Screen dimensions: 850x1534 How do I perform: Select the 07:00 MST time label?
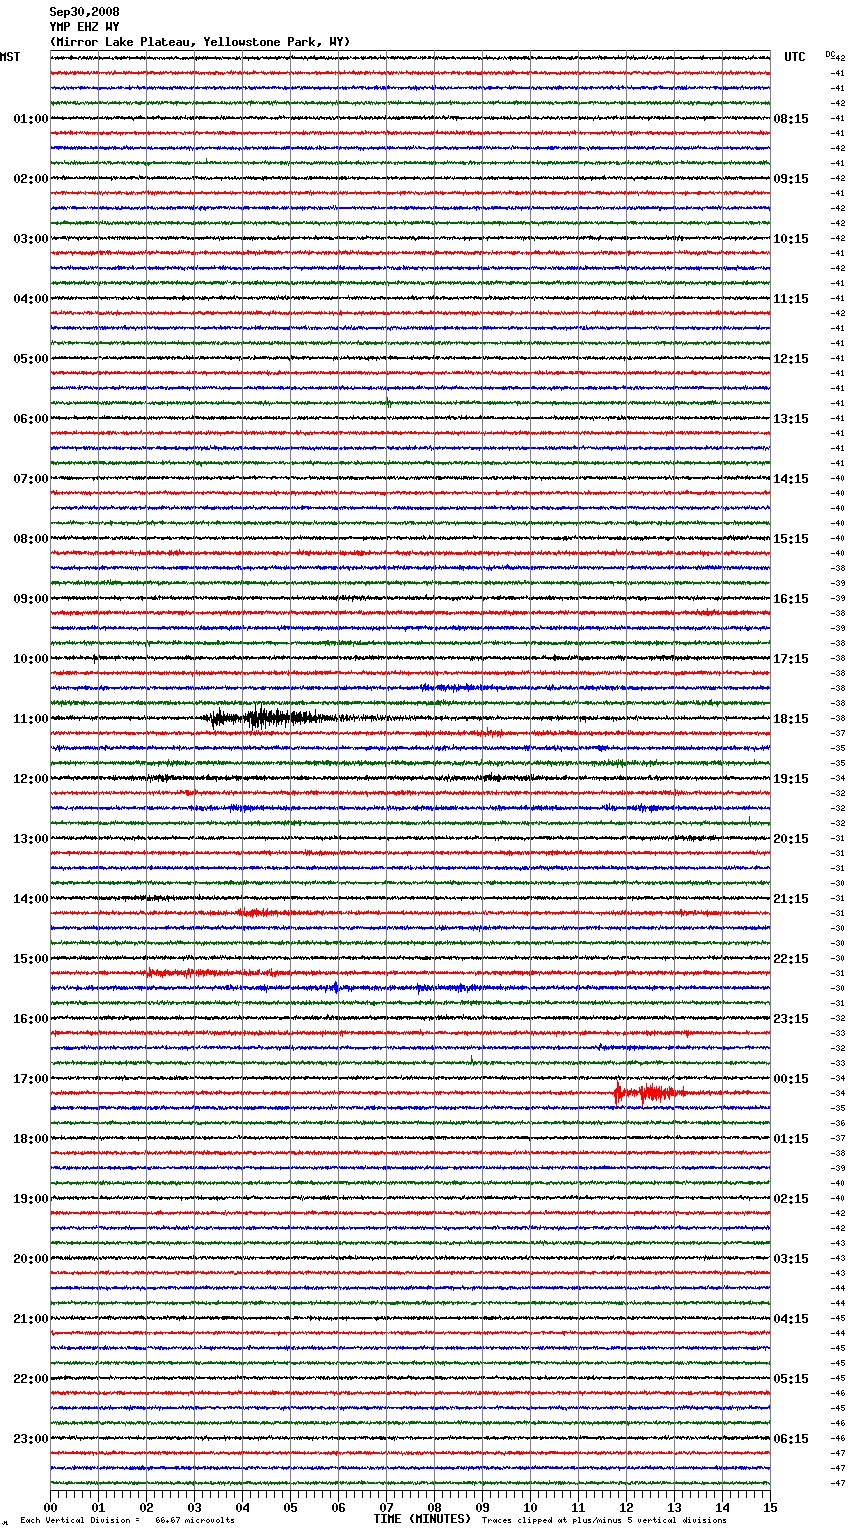31,479
